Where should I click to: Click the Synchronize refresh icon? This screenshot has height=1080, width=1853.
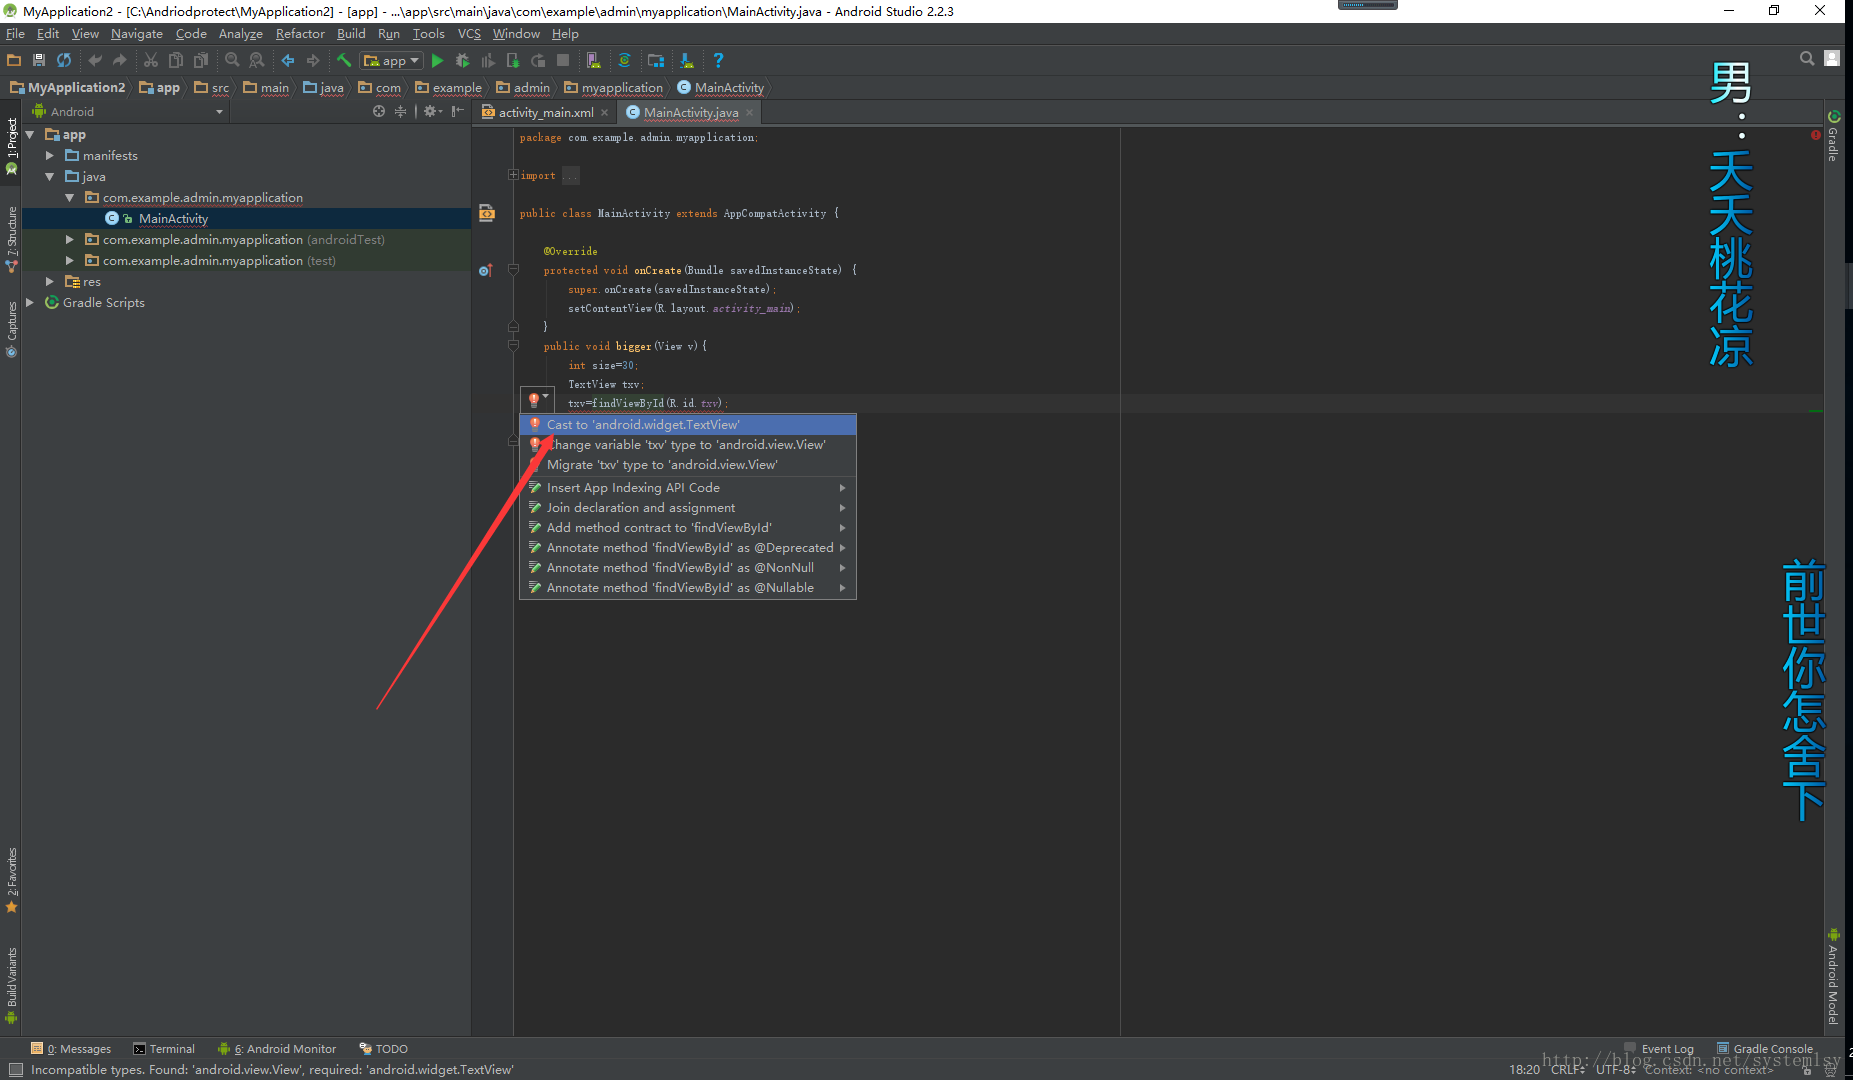click(64, 60)
